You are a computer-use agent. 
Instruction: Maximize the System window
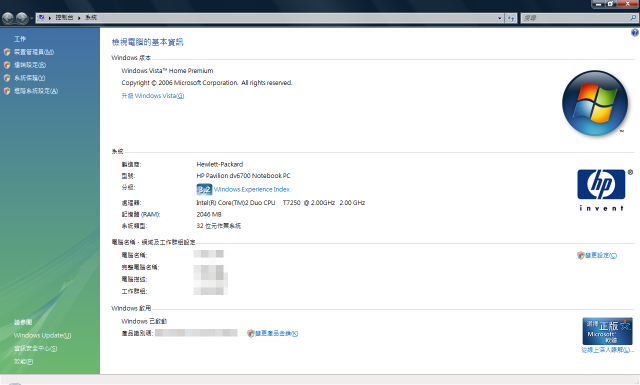(x=611, y=4)
